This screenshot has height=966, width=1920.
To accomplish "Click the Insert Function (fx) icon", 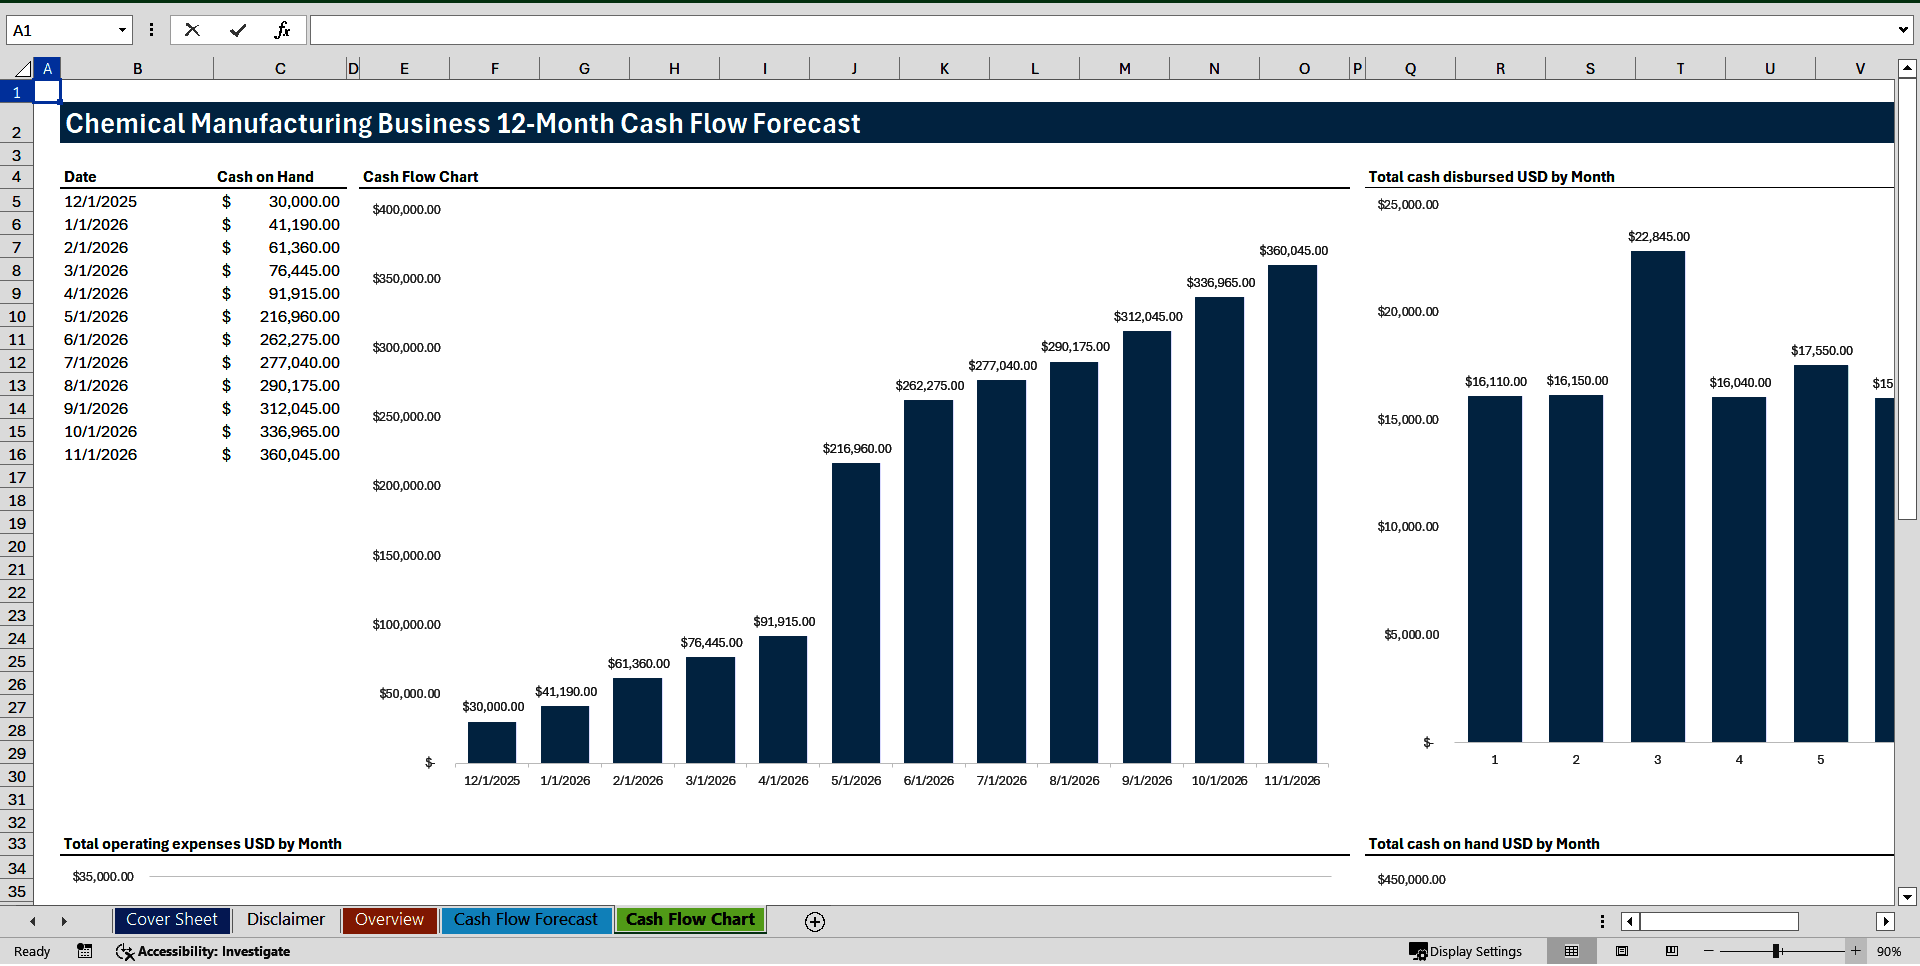I will [x=284, y=29].
